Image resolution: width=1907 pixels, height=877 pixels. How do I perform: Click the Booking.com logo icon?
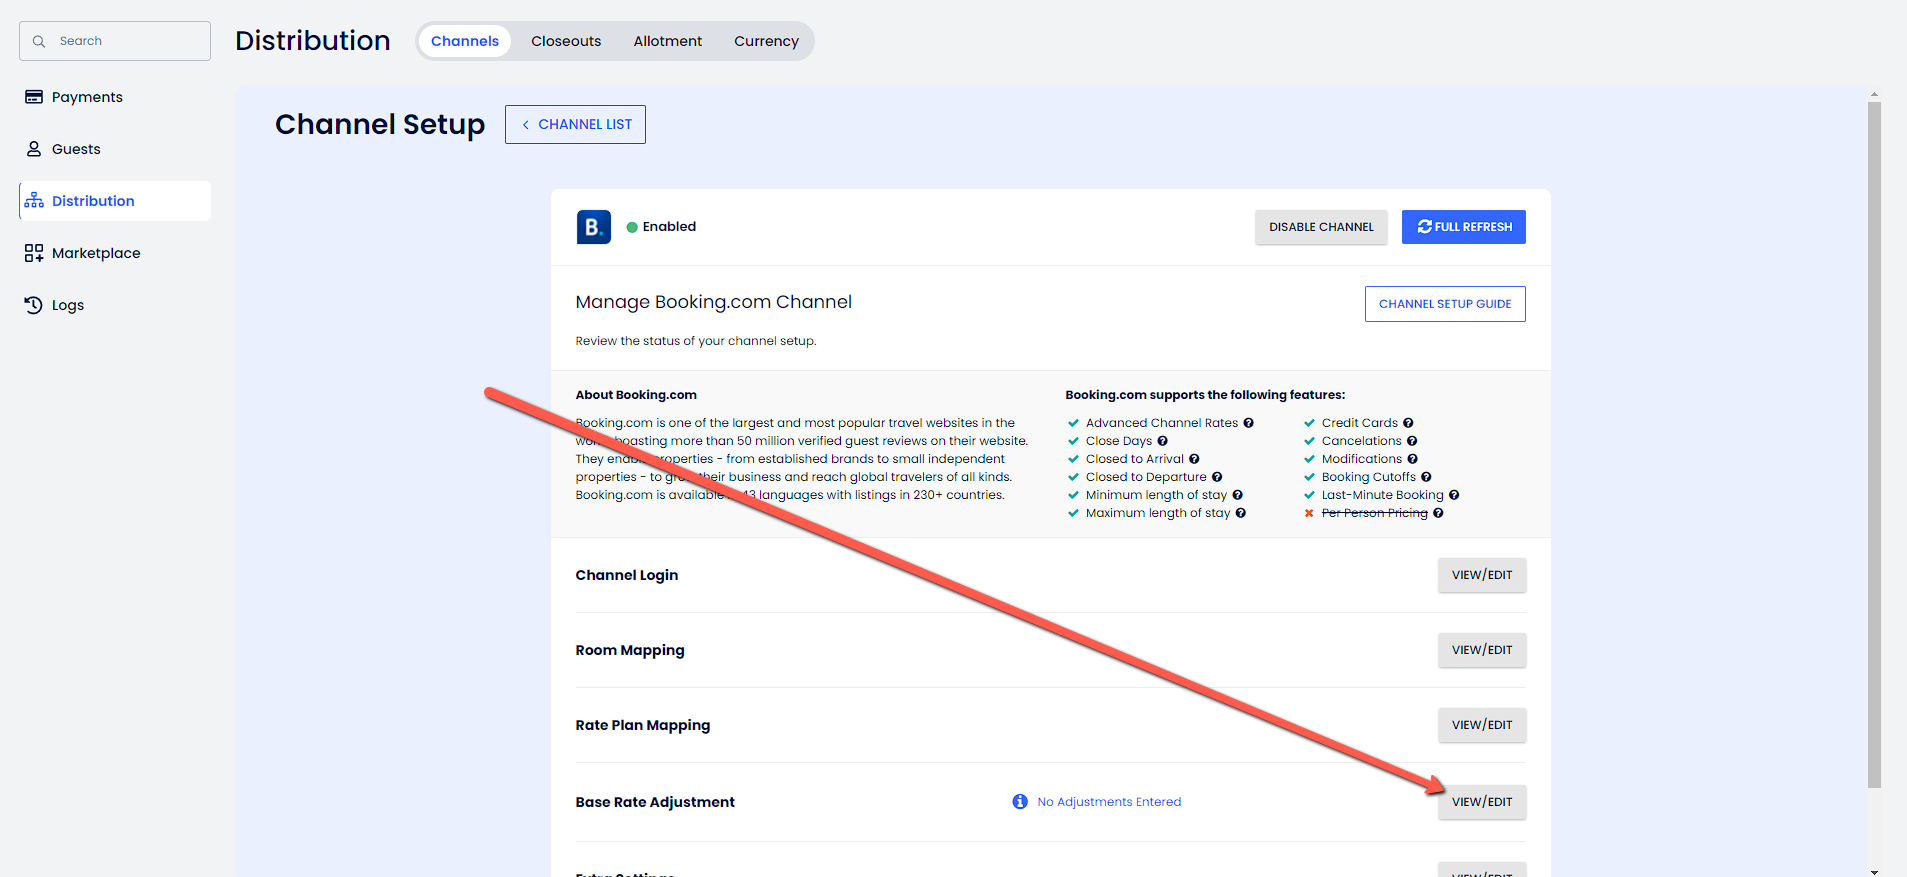(593, 227)
